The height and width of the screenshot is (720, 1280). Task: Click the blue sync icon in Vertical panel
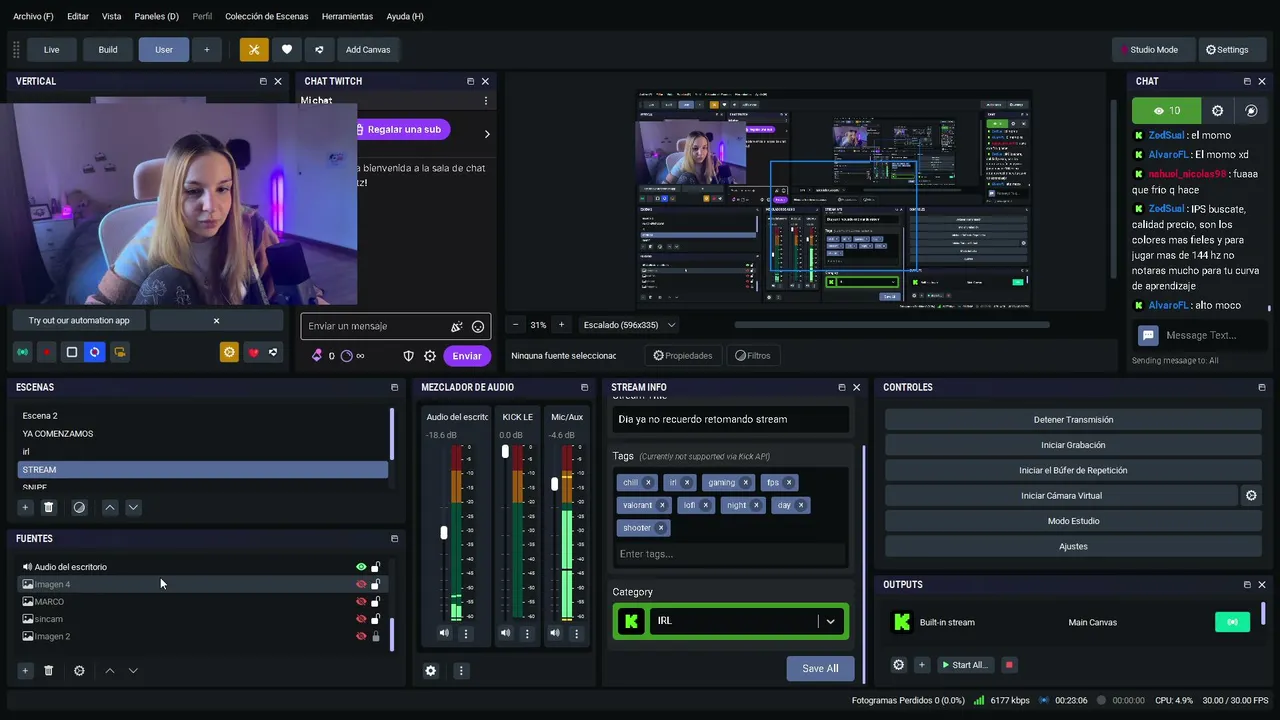click(x=95, y=352)
